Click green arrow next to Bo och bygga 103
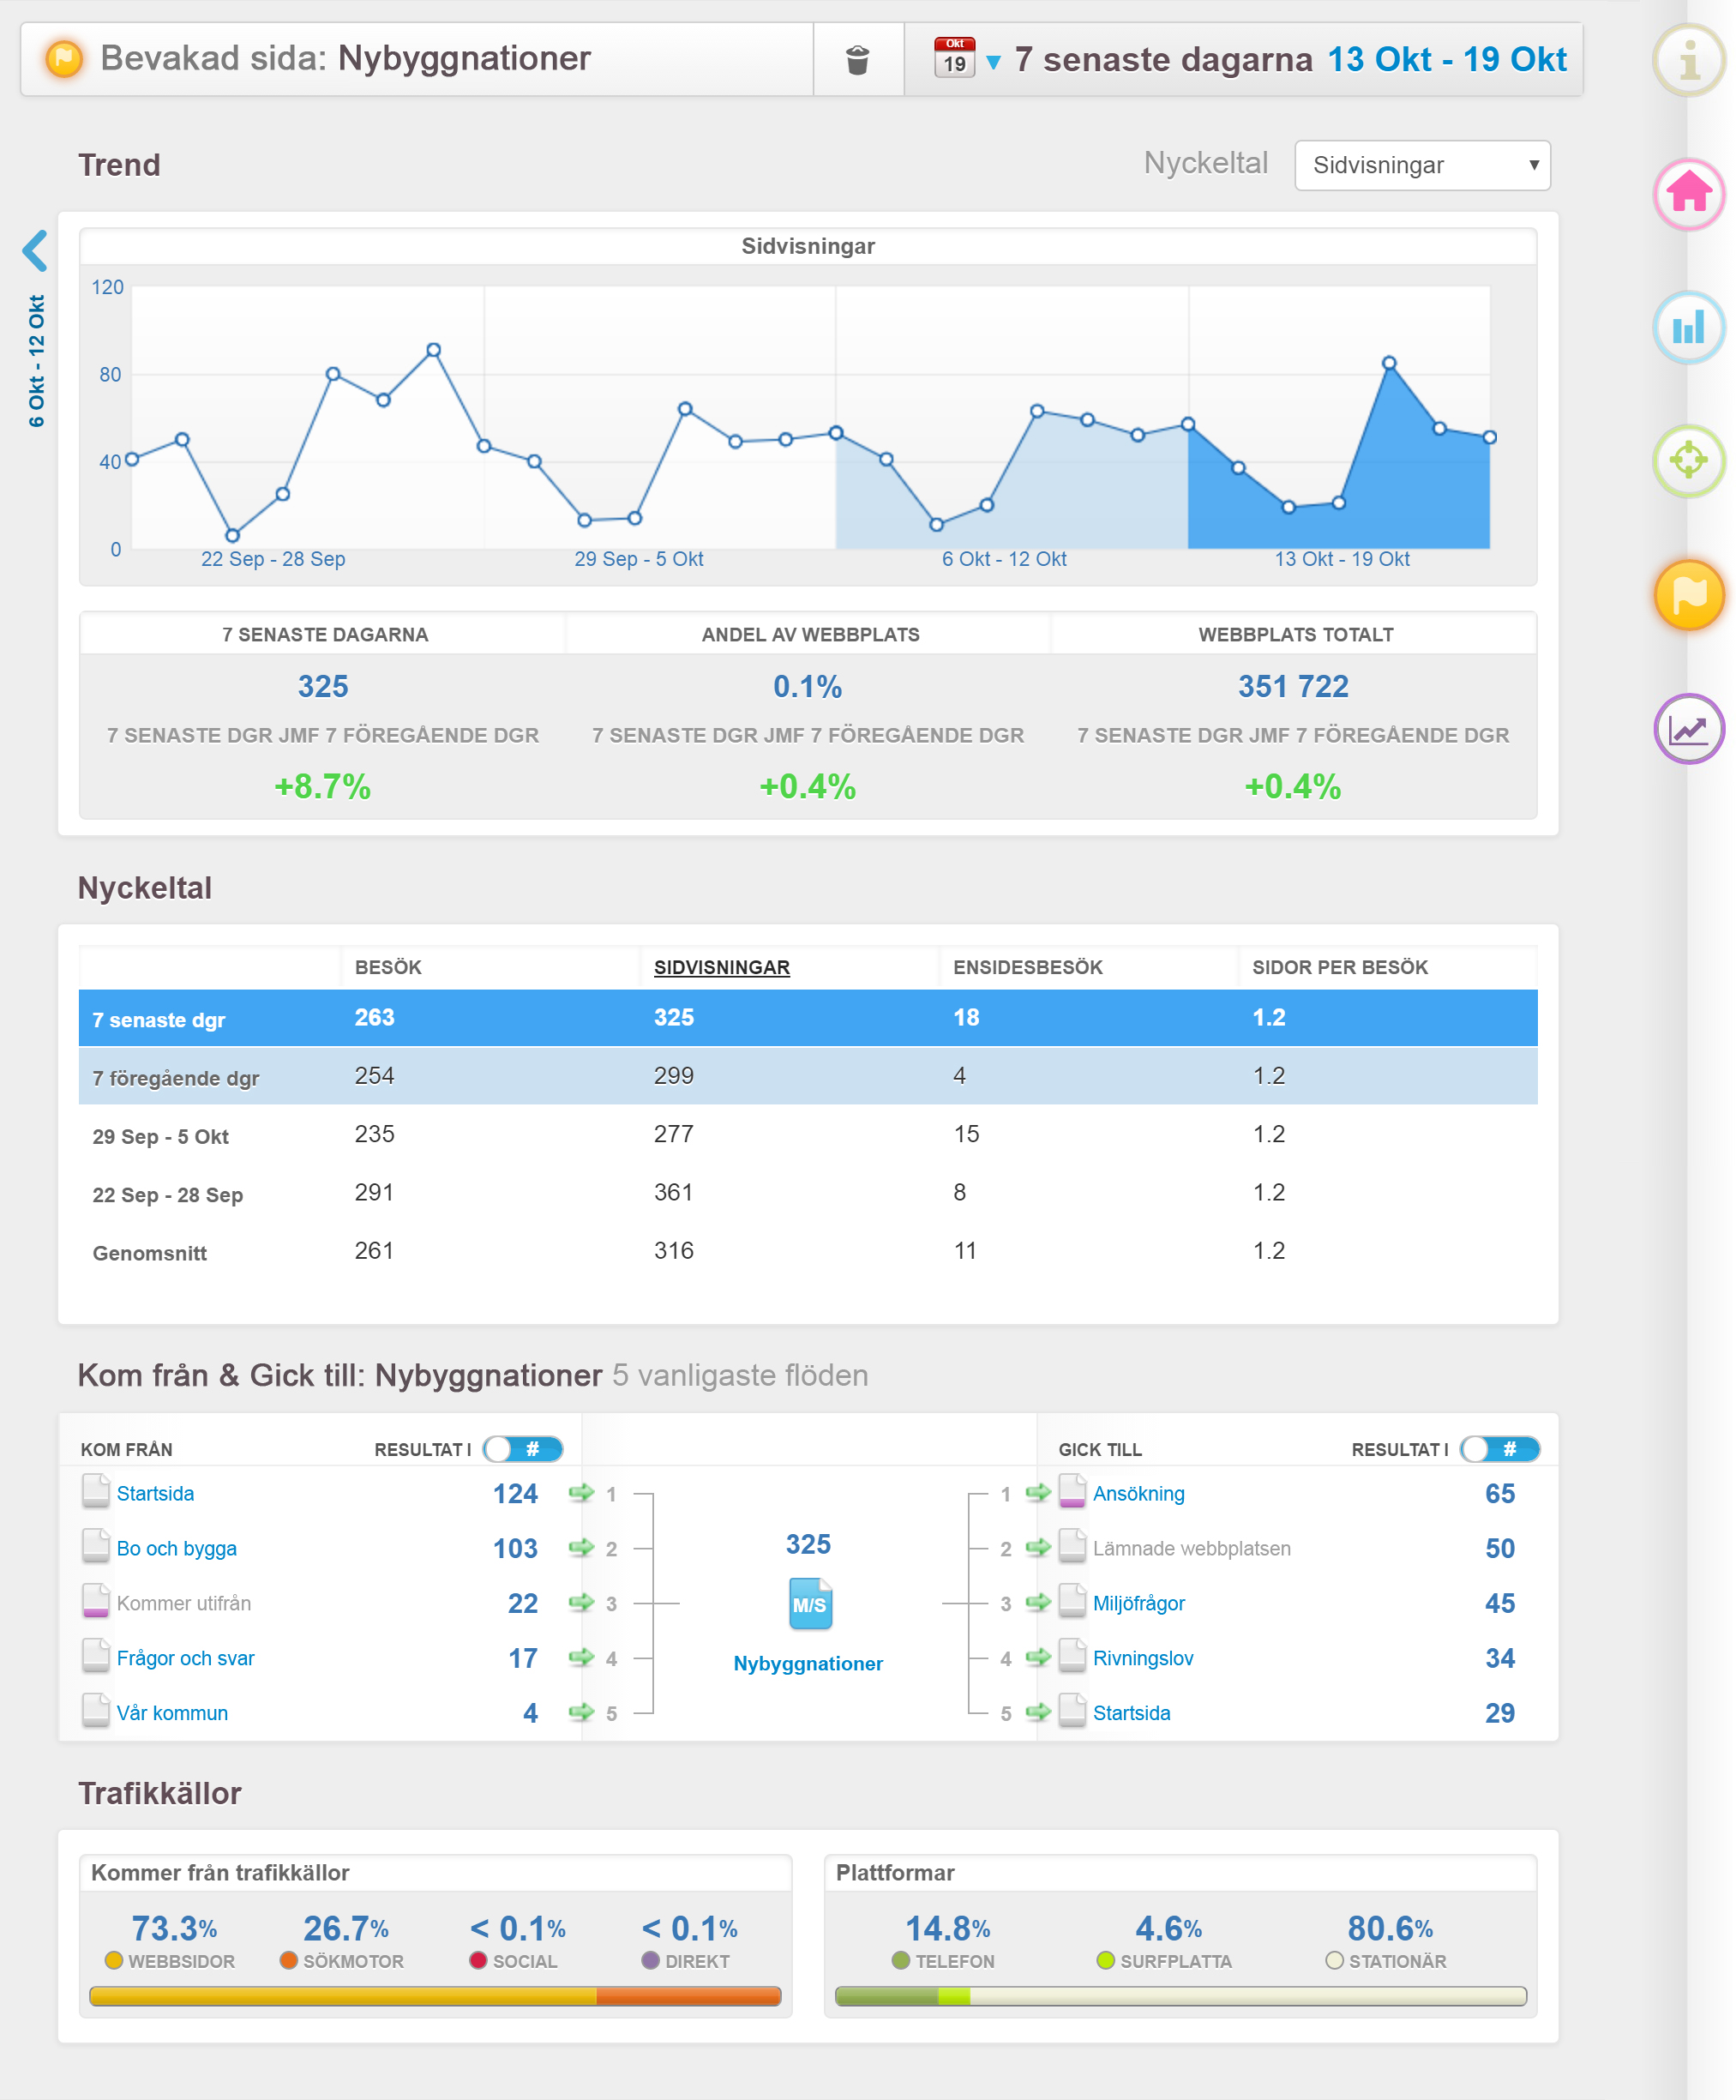The width and height of the screenshot is (1736, 2100). 580,1548
